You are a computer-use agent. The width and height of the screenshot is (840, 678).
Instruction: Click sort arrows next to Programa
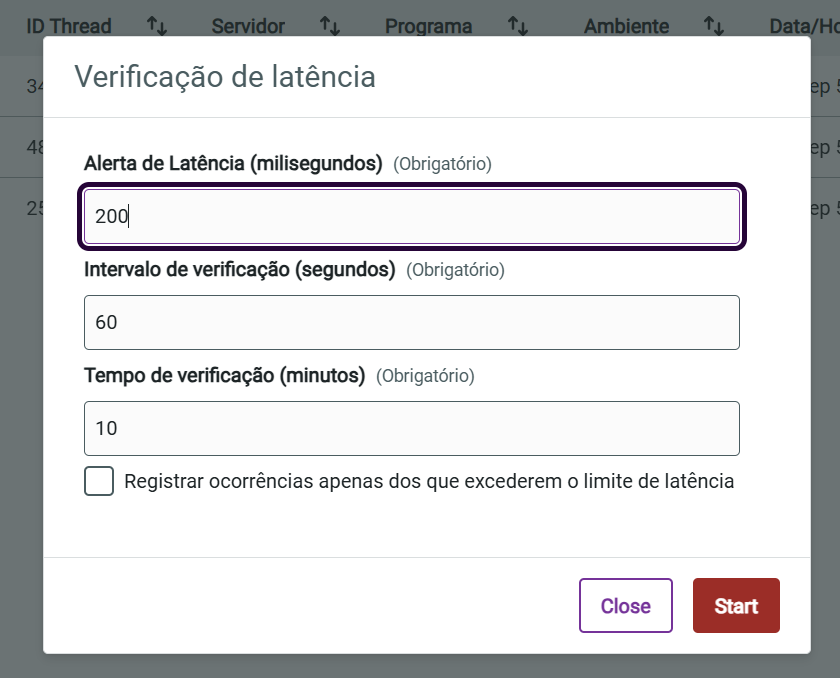tap(517, 26)
